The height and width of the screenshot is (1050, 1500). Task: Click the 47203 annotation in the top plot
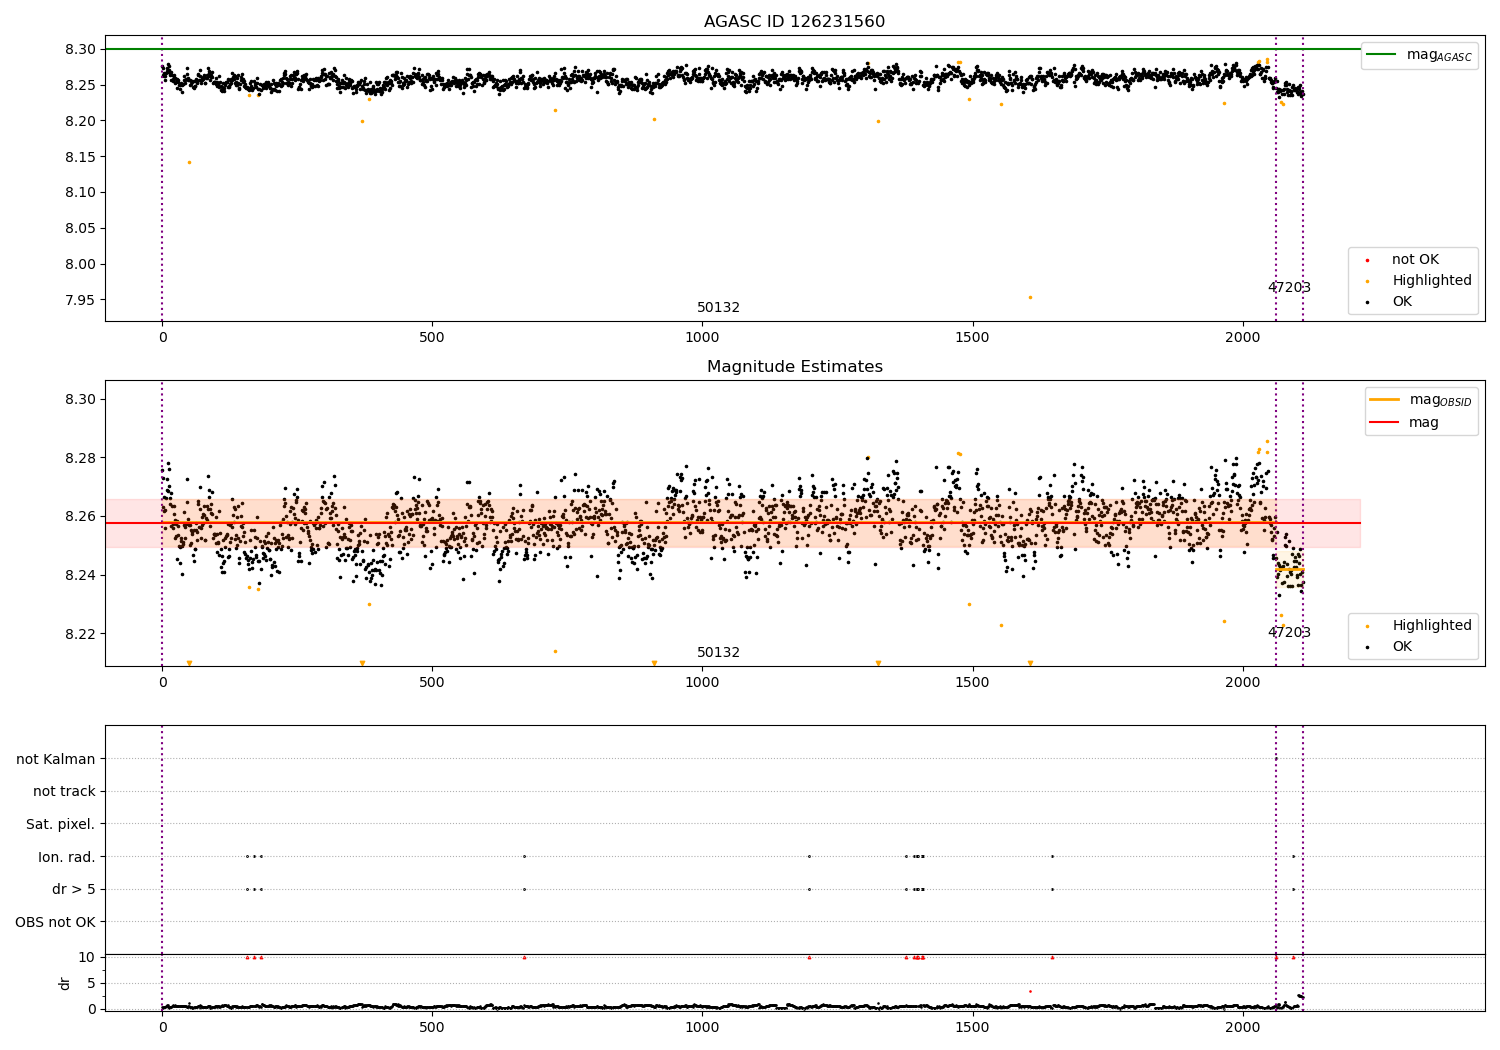[1289, 288]
